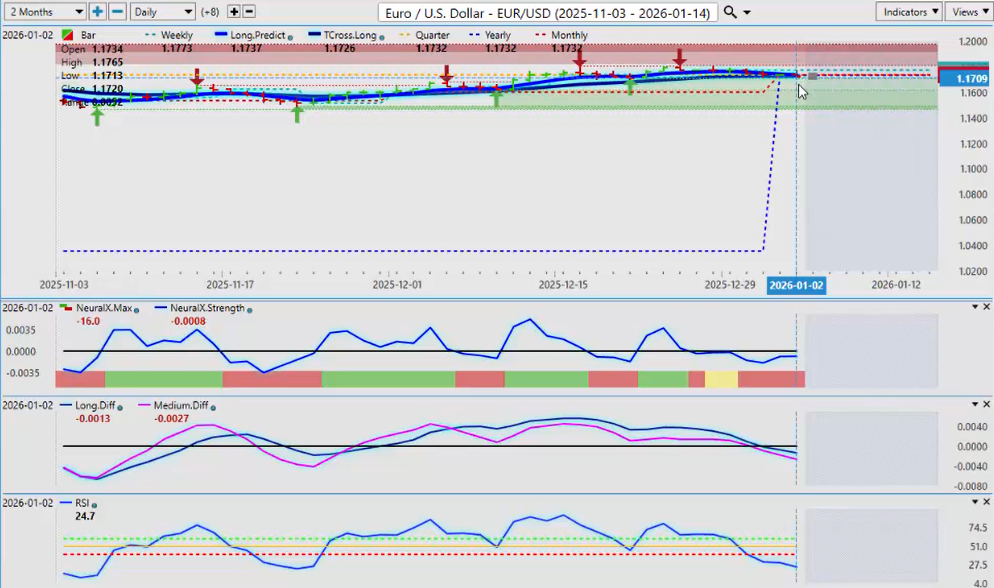
Task: Click the NeuralX.Strength legend label
Action: (x=207, y=308)
